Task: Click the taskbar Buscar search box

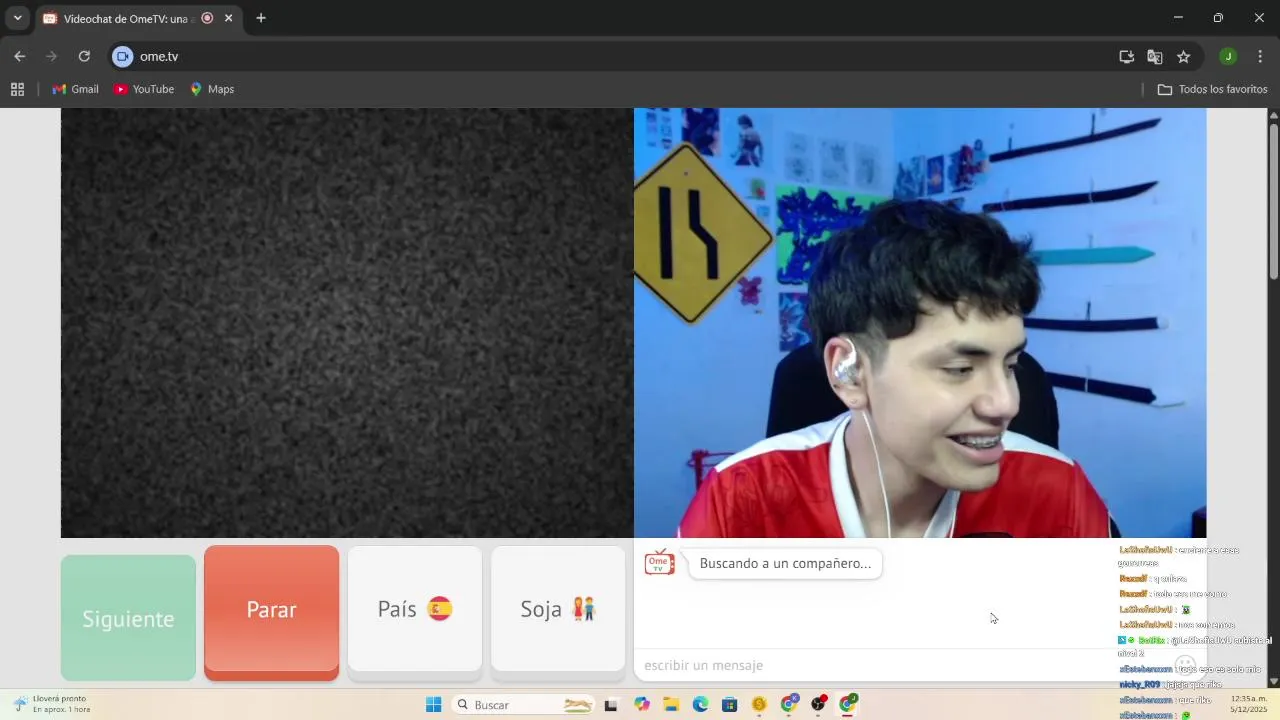Action: pos(524,705)
